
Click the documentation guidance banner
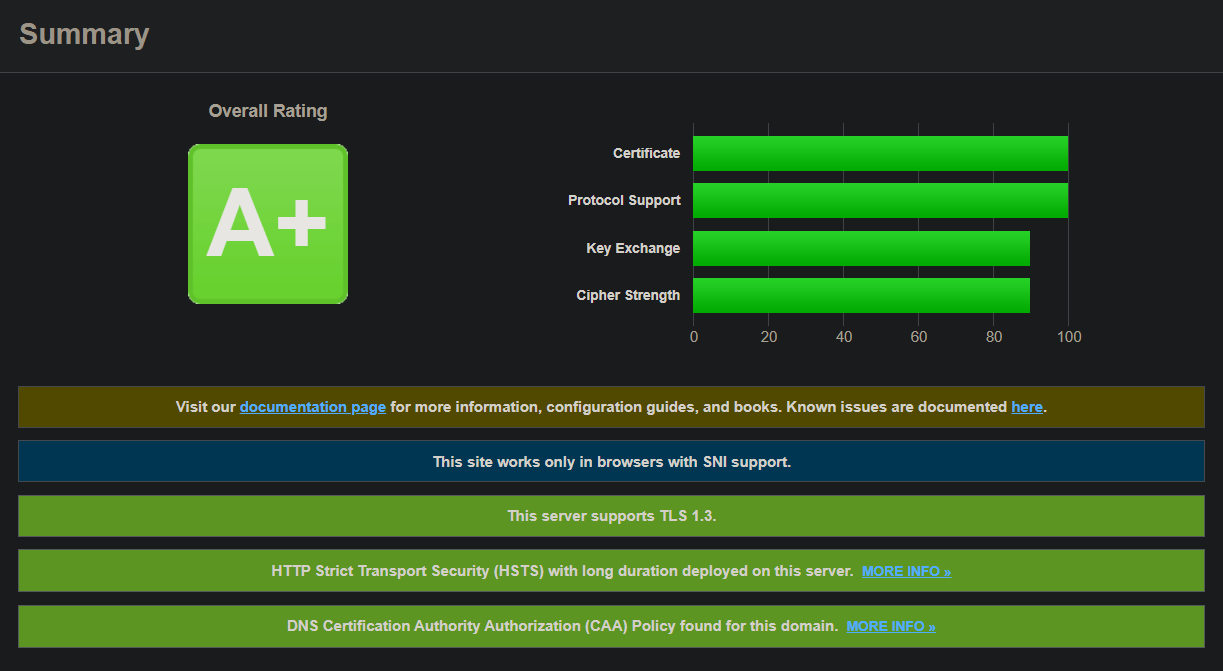pyautogui.click(x=611, y=406)
